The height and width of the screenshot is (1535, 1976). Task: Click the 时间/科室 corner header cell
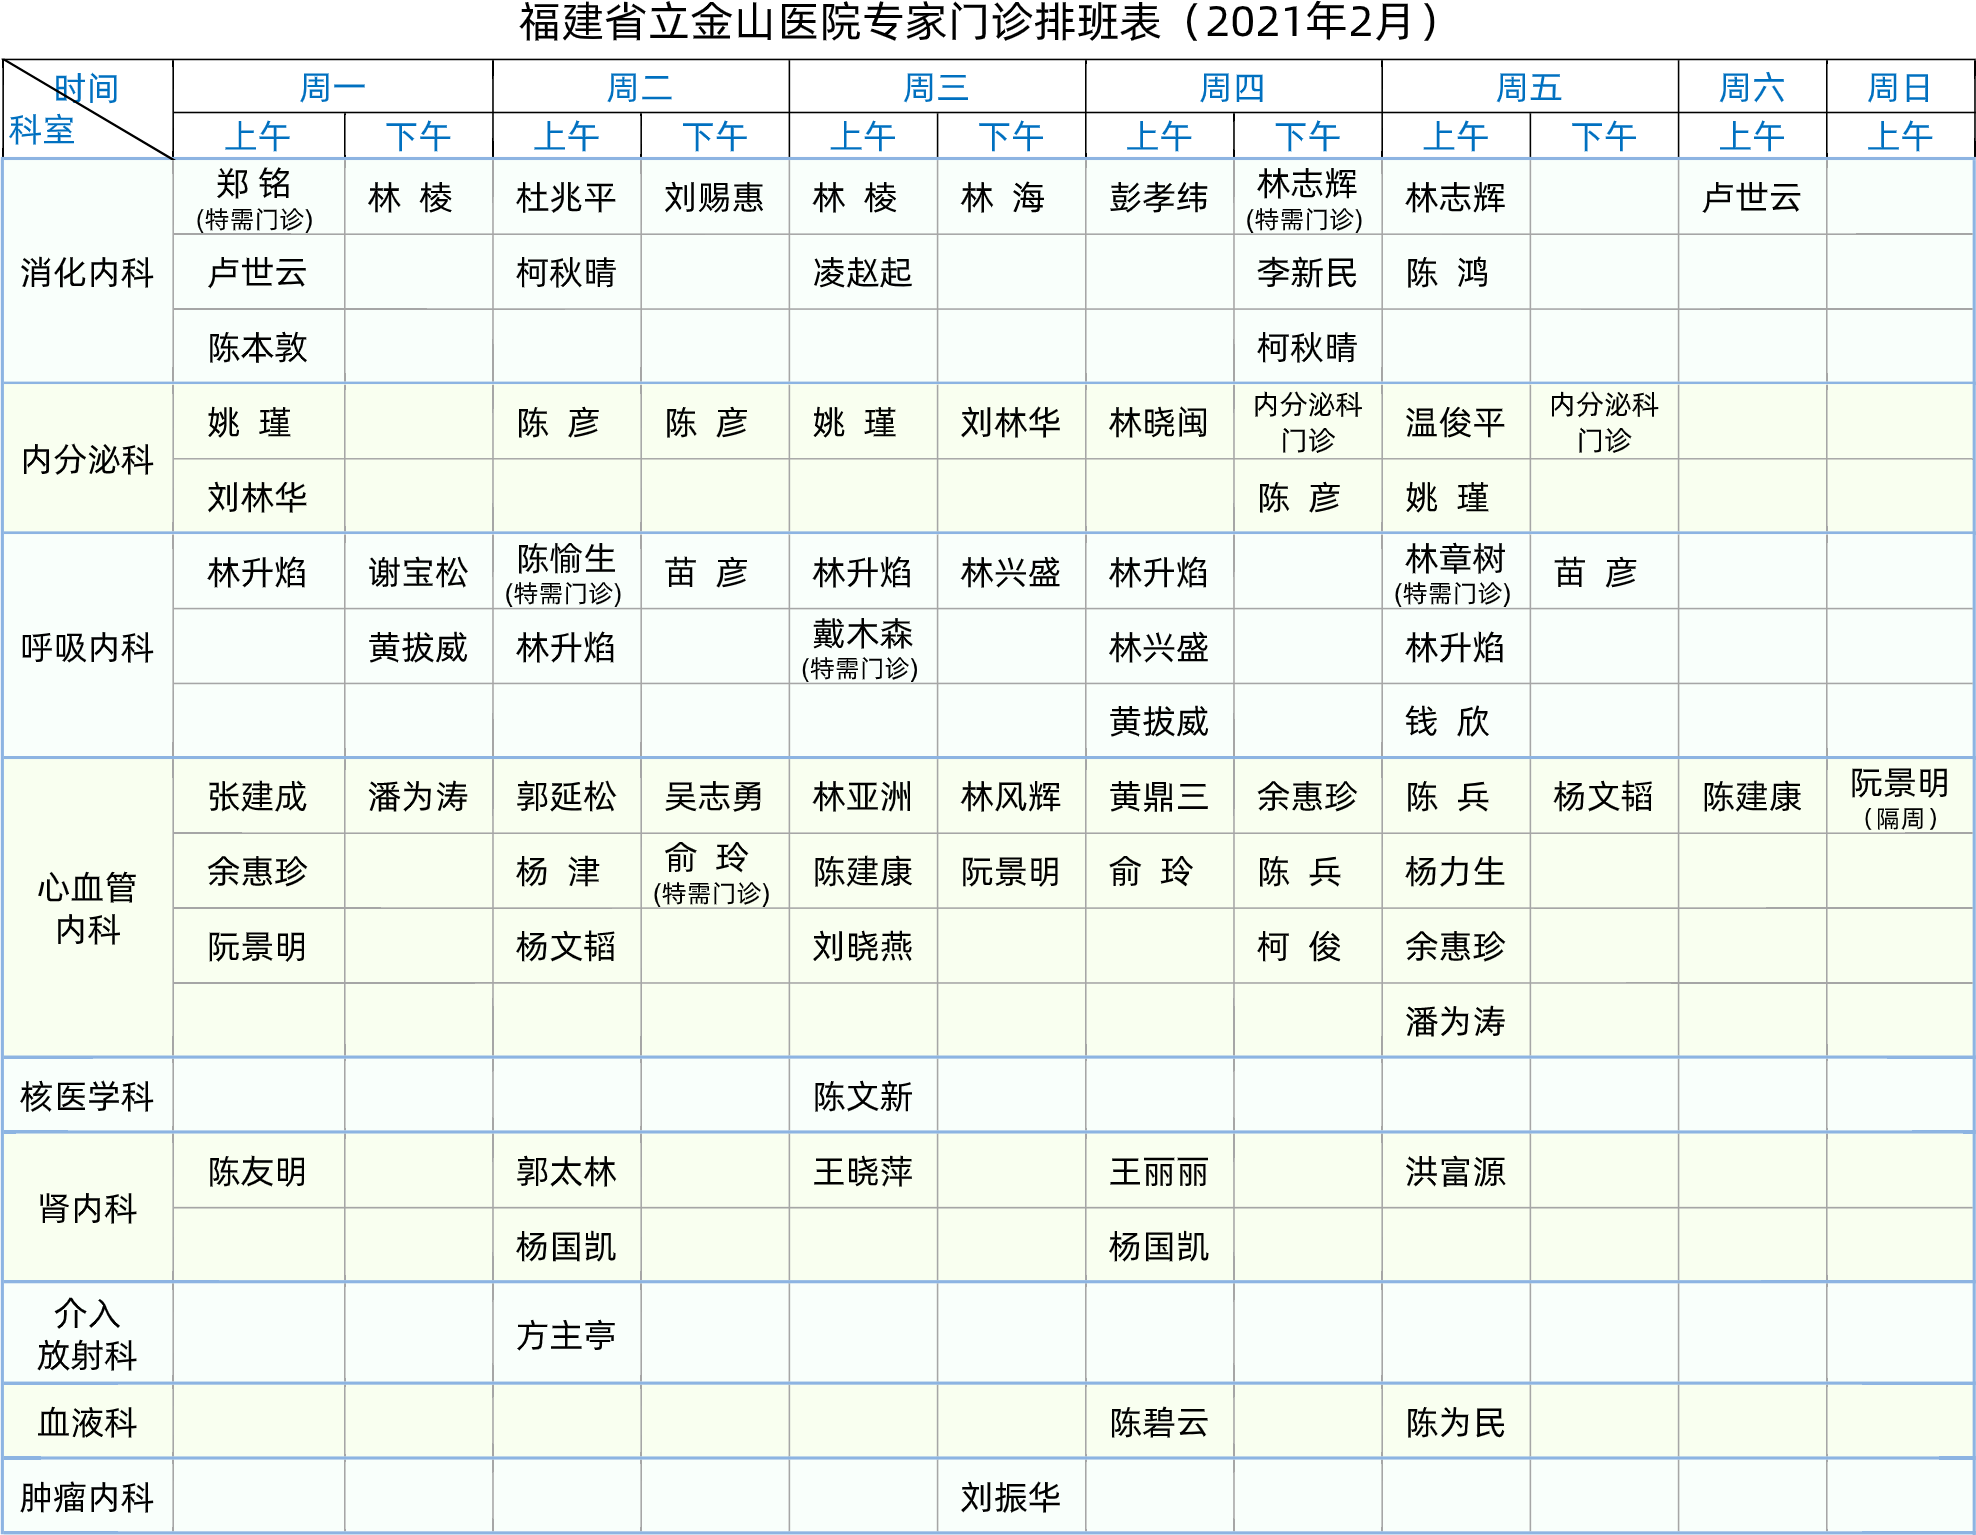87,109
